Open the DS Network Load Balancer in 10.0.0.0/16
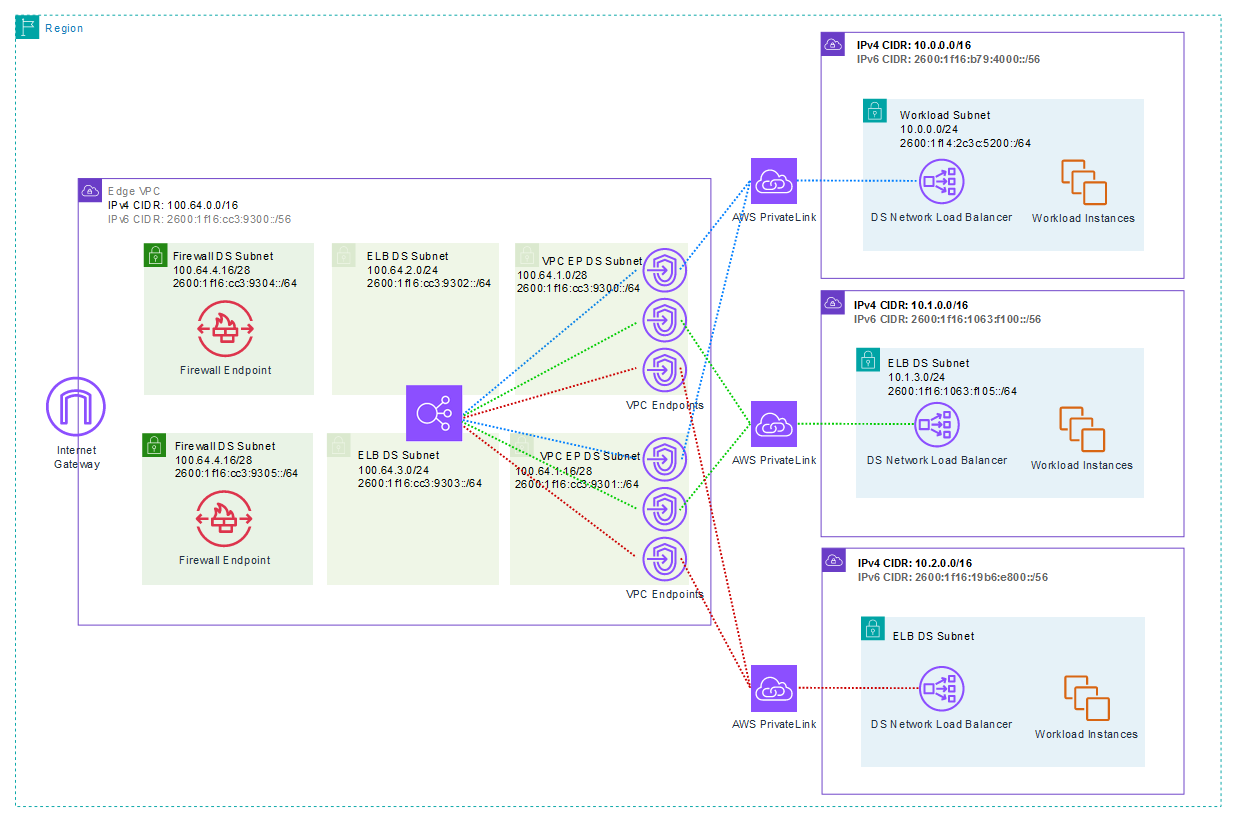 coord(941,180)
